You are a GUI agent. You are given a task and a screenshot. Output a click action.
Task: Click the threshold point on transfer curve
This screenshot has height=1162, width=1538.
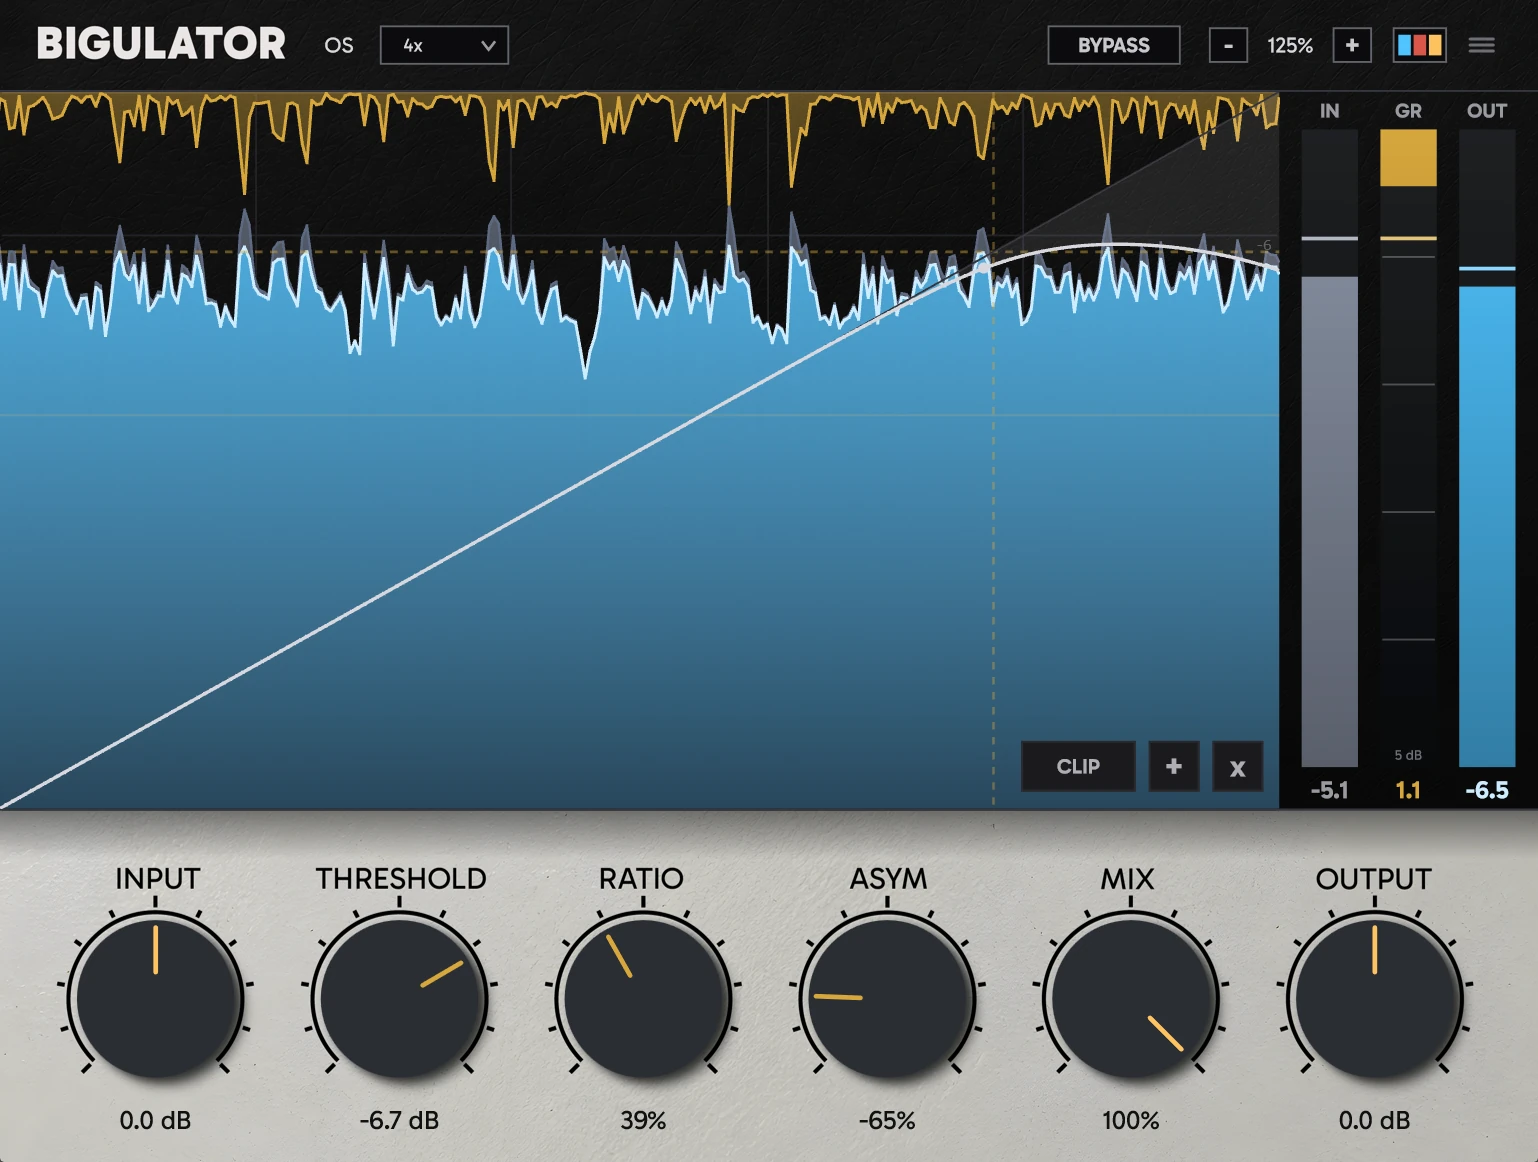click(984, 267)
